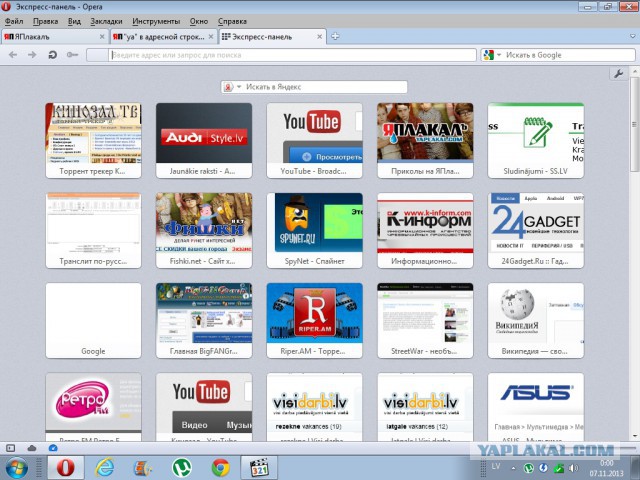This screenshot has width=640, height=480.
Task: Open the Закладки menu
Action: (x=106, y=21)
